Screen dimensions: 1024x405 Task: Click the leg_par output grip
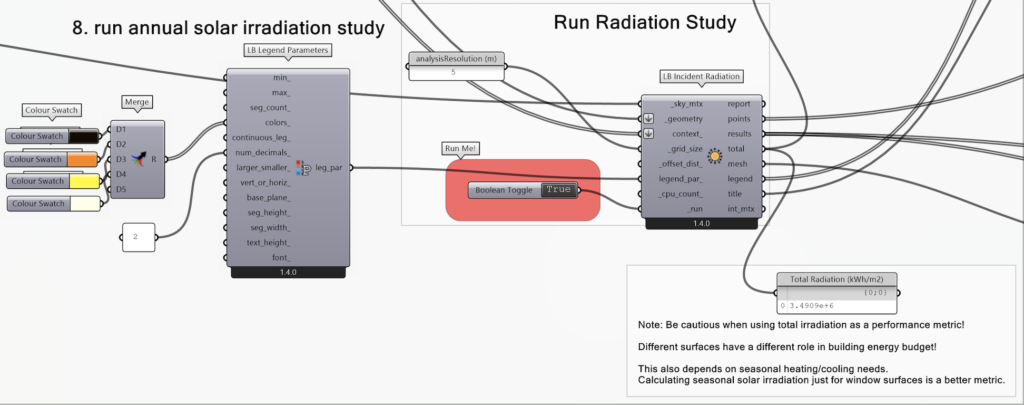point(351,167)
